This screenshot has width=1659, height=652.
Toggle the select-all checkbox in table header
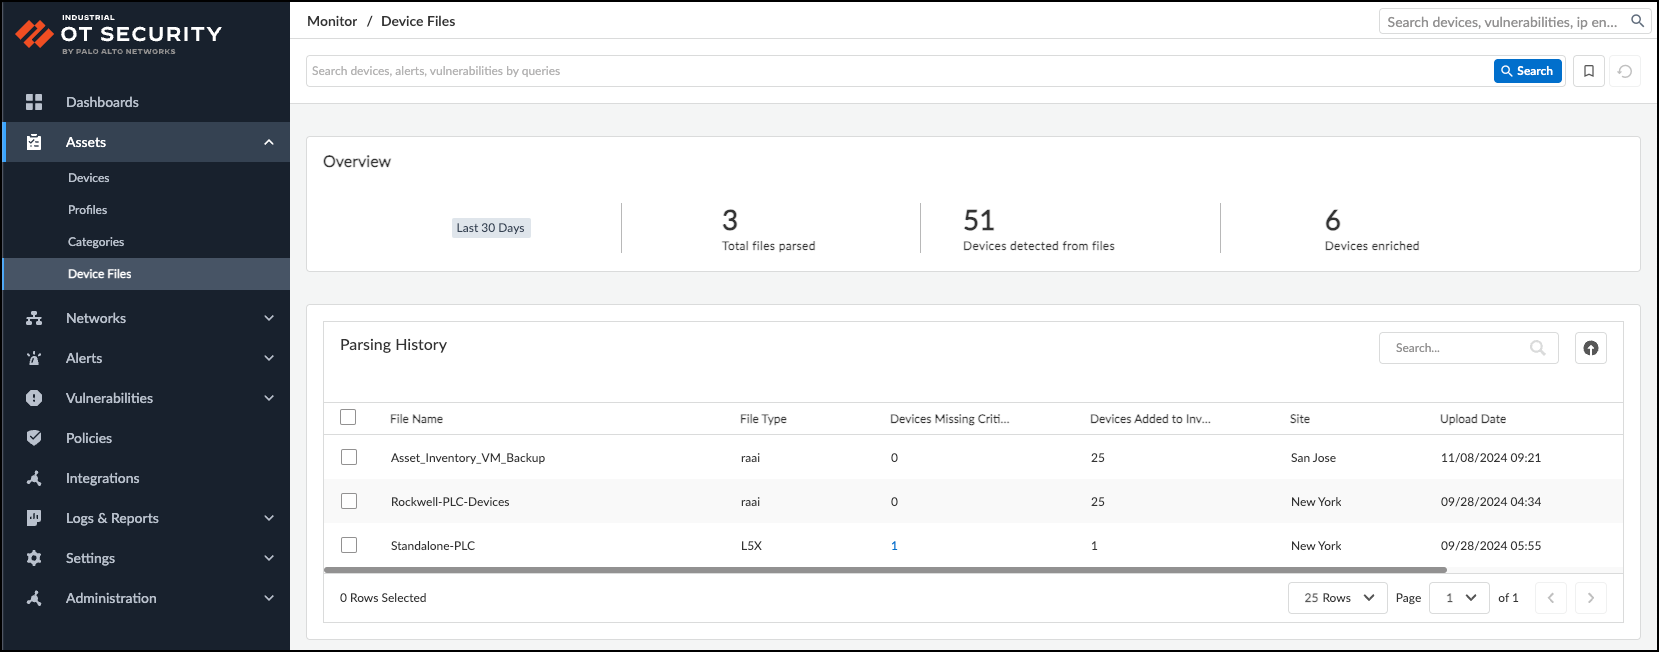coord(348,417)
